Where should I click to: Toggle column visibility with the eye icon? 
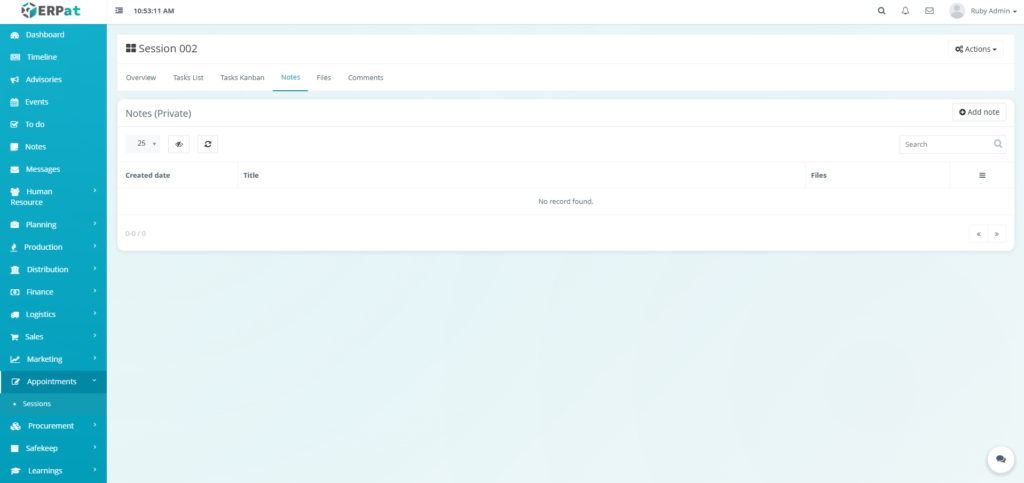[179, 144]
